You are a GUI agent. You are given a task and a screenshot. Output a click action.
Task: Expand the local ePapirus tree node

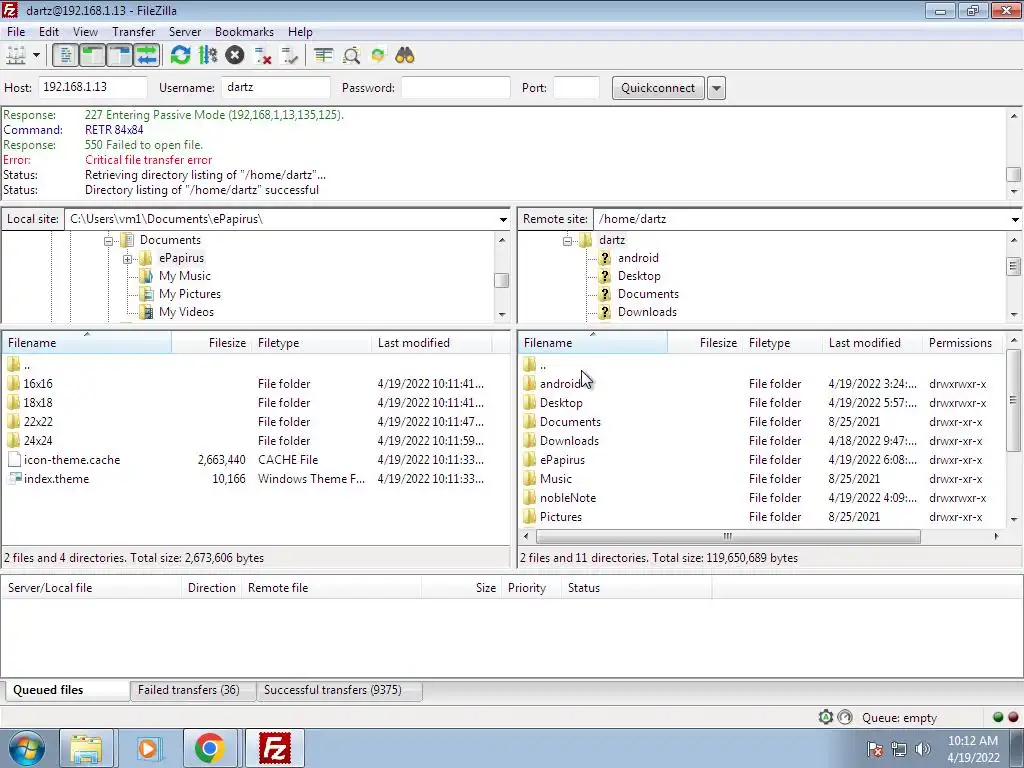(127, 259)
